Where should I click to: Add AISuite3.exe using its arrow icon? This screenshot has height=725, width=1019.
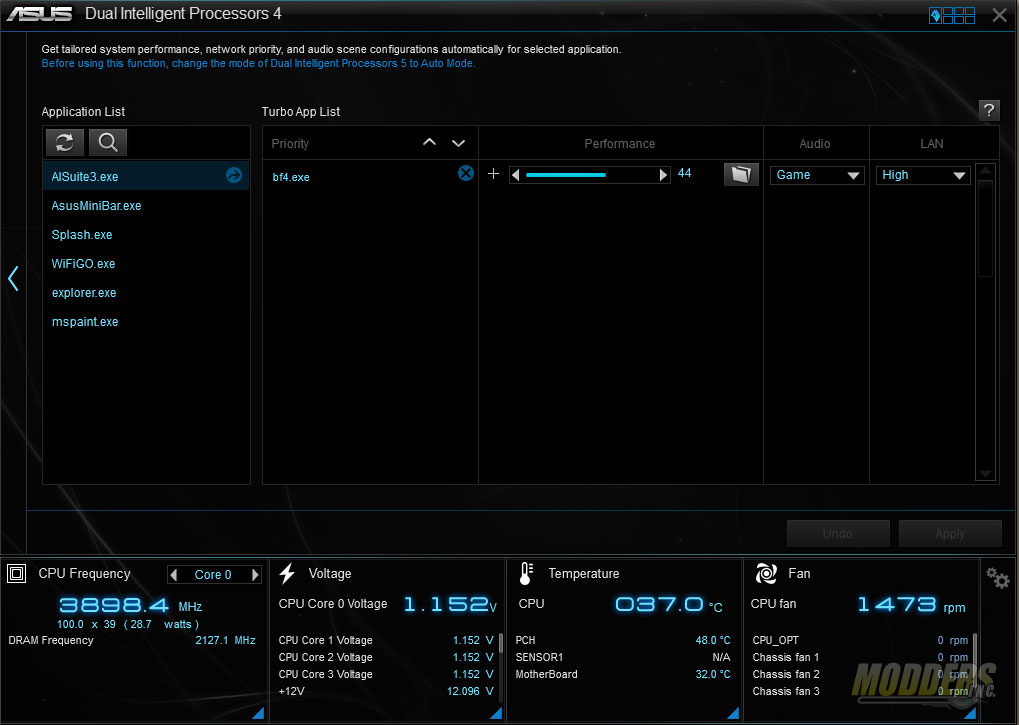coord(234,176)
